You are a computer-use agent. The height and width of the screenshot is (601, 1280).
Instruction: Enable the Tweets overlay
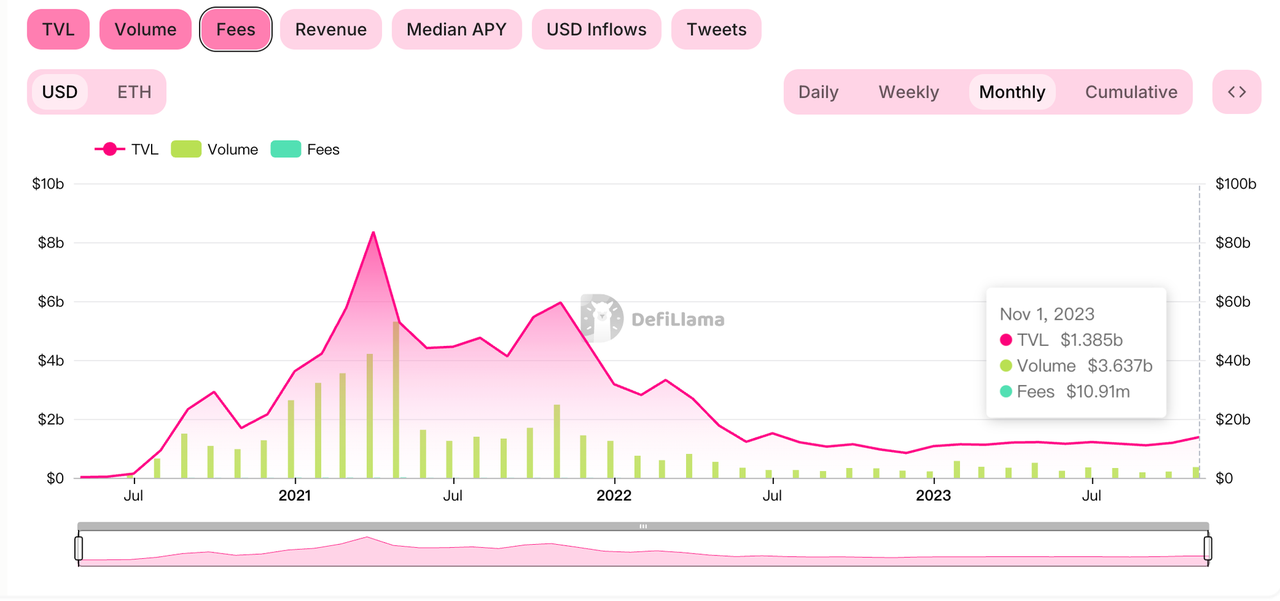pos(716,29)
